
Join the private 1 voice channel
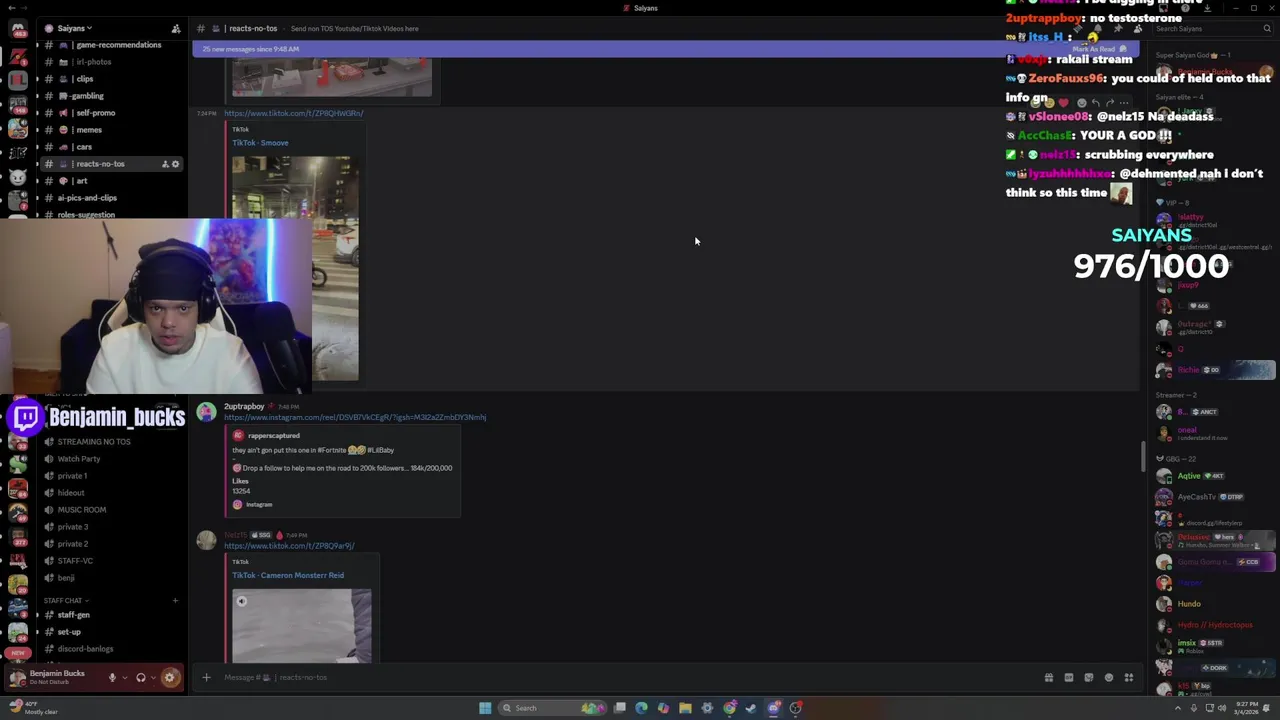point(110,476)
